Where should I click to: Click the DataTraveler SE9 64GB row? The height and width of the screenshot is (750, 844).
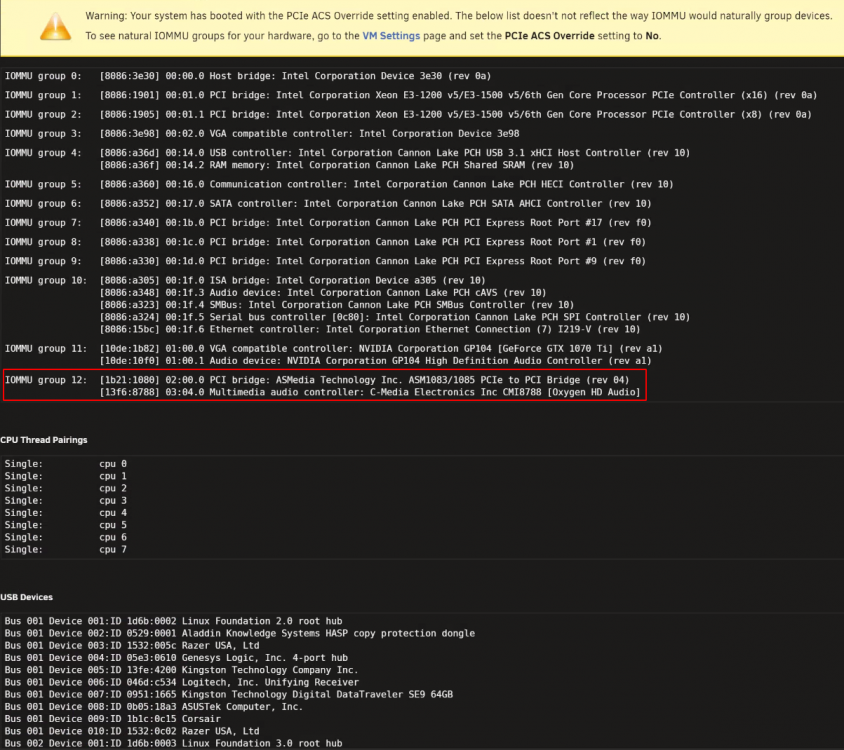pyautogui.click(x=229, y=695)
